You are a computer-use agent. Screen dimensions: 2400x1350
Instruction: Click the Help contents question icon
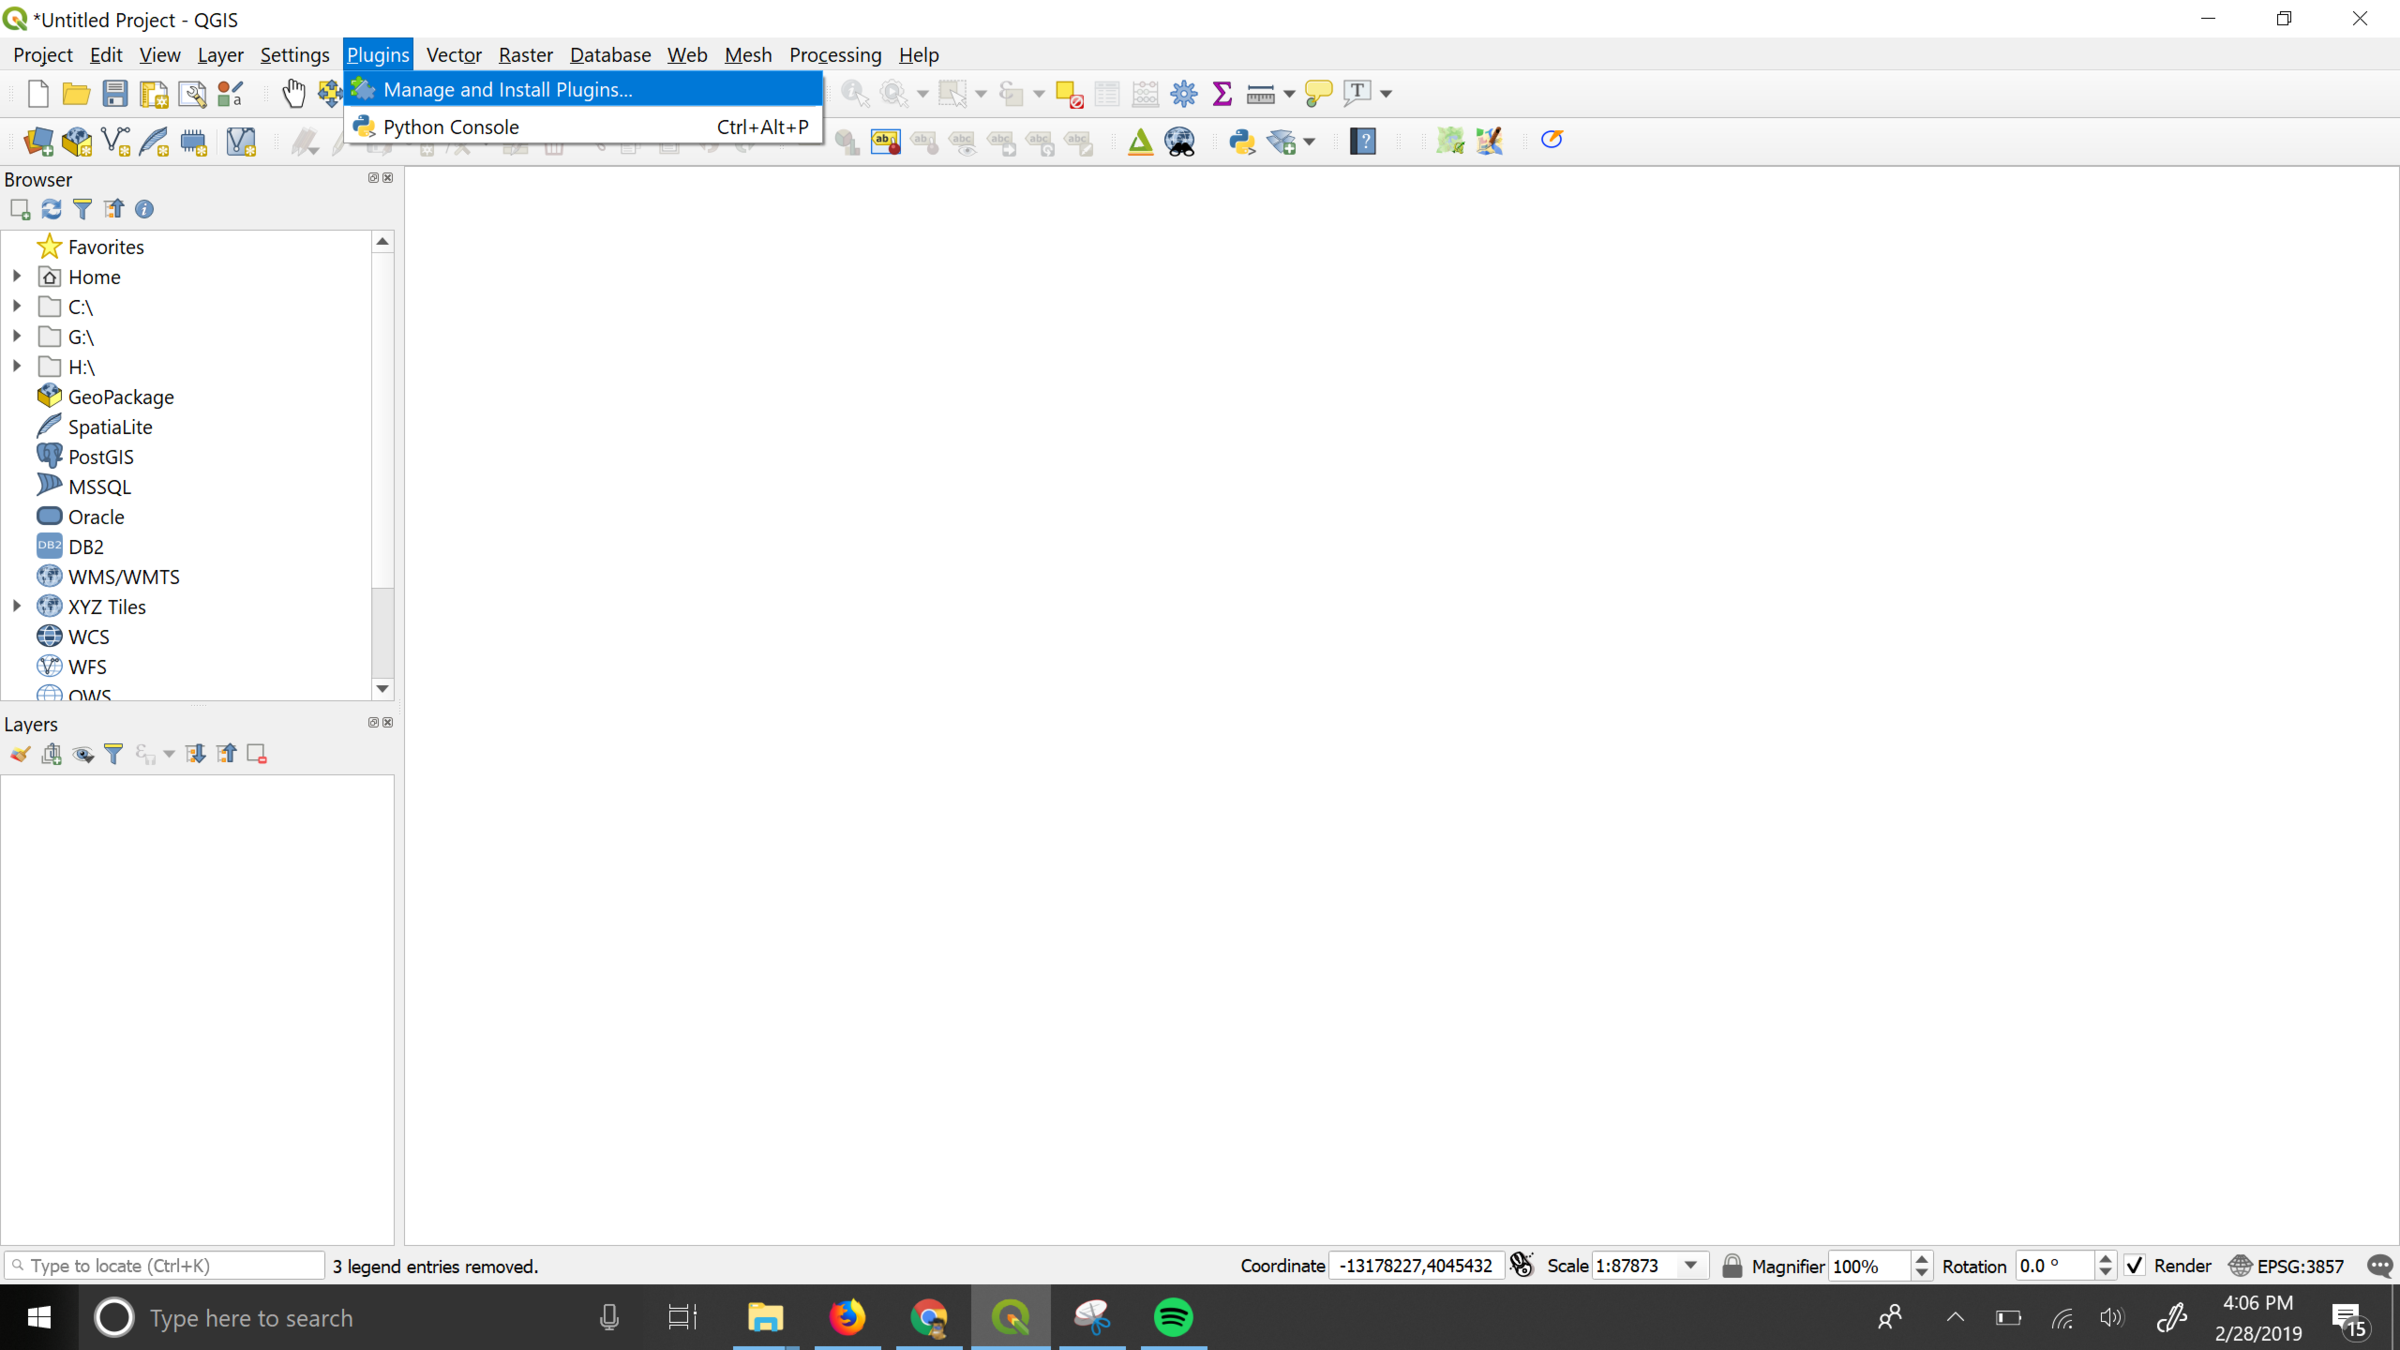click(x=1363, y=141)
